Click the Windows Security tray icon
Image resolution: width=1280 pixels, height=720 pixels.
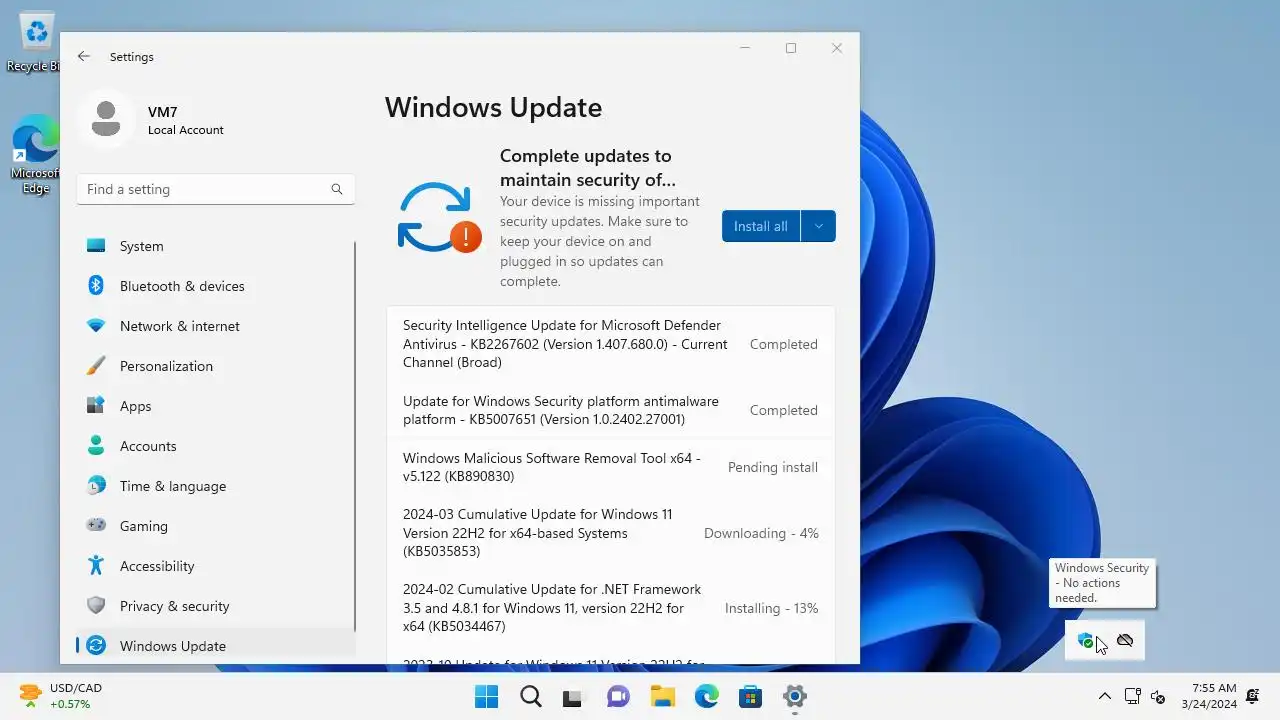[1086, 641]
